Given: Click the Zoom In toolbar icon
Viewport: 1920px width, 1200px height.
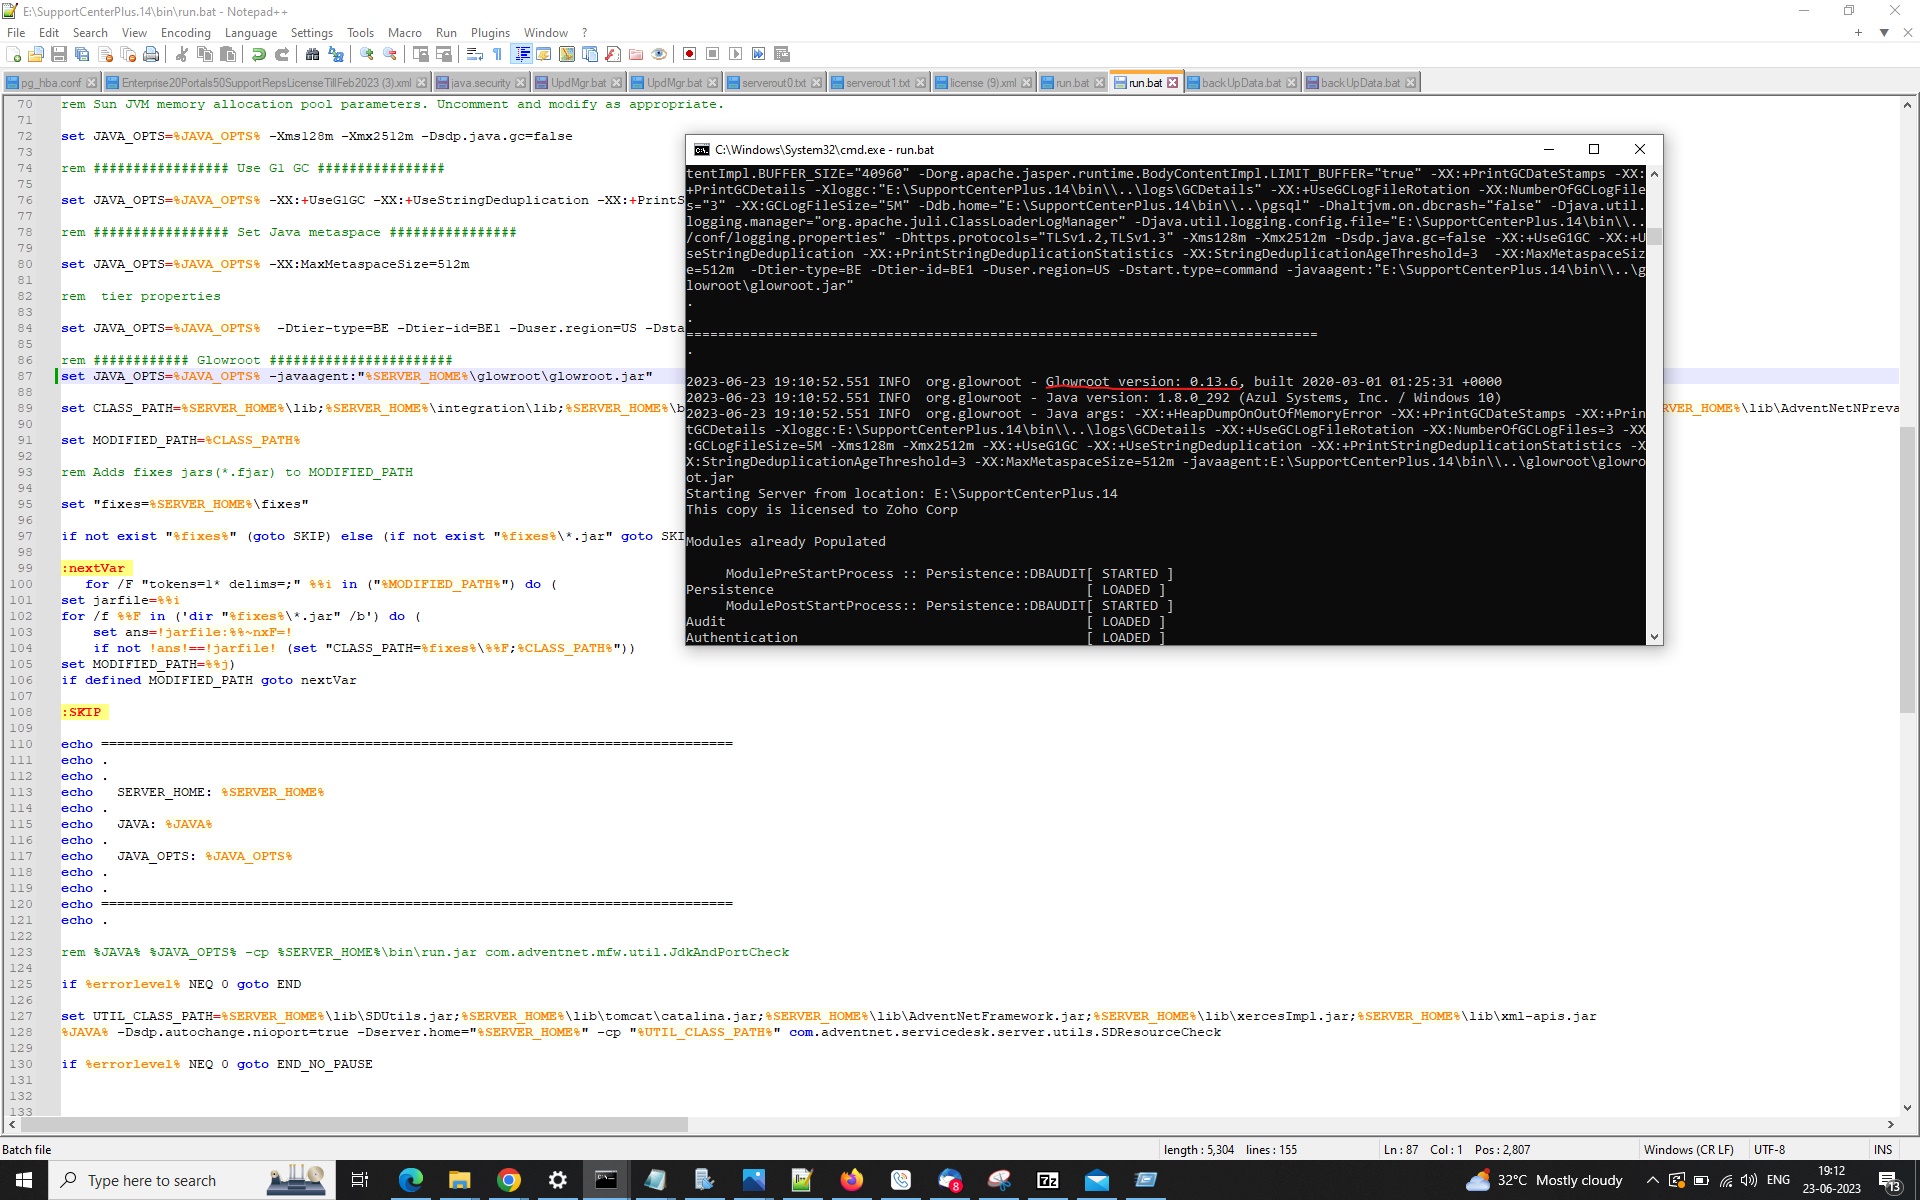Looking at the screenshot, I should 367,54.
